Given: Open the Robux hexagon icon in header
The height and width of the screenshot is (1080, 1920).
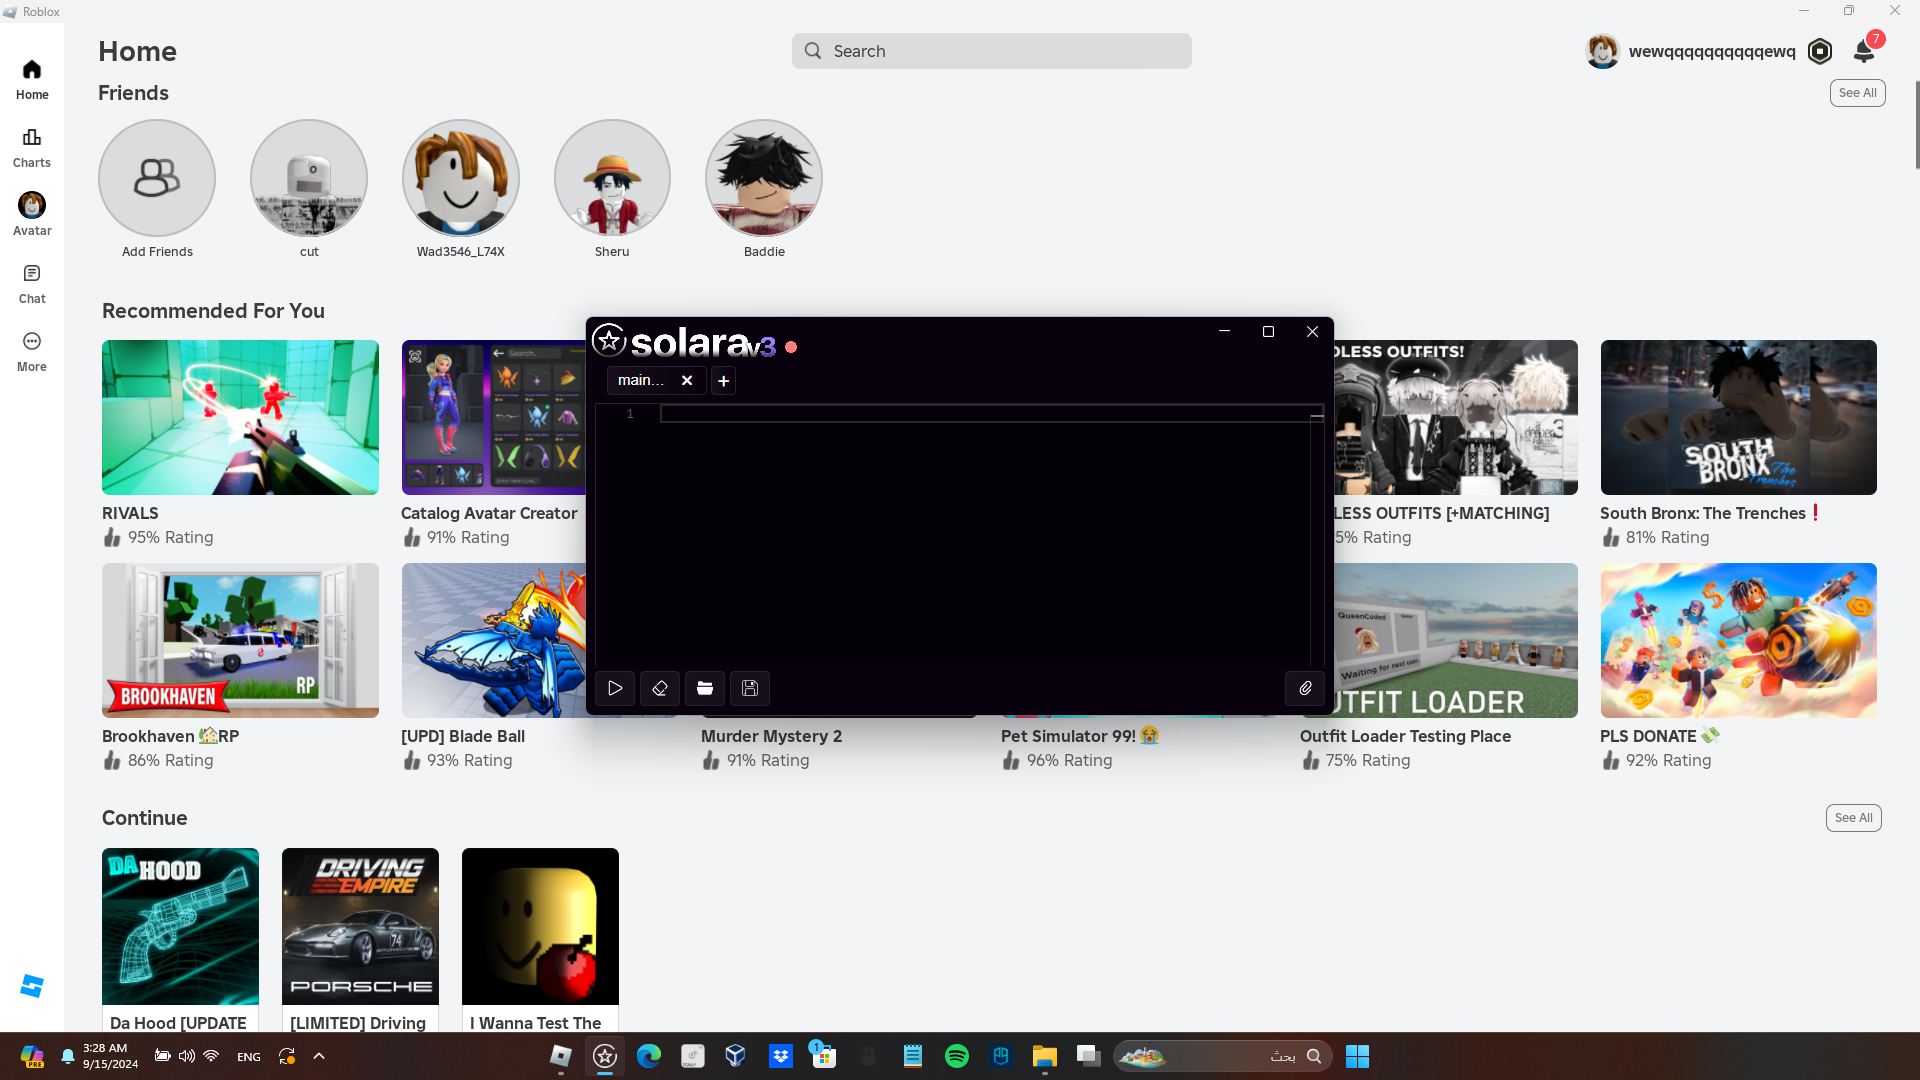Looking at the screenshot, I should [1820, 51].
